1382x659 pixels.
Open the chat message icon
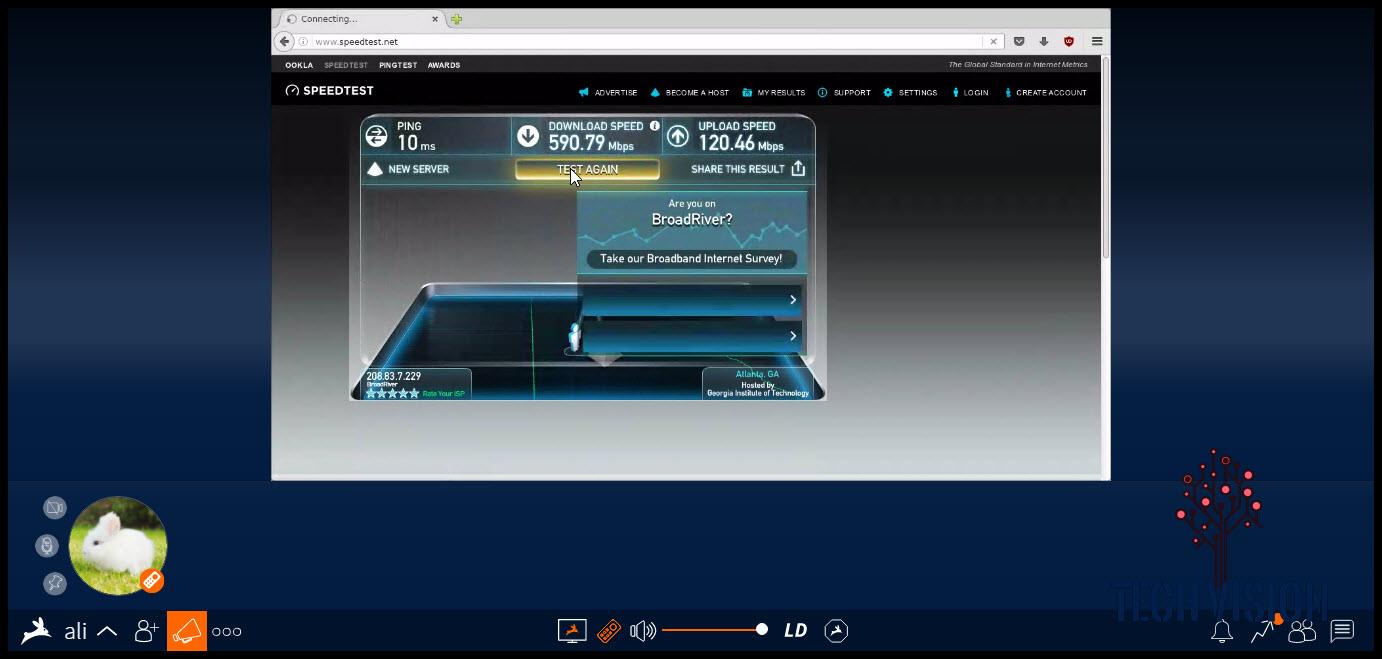point(1342,631)
